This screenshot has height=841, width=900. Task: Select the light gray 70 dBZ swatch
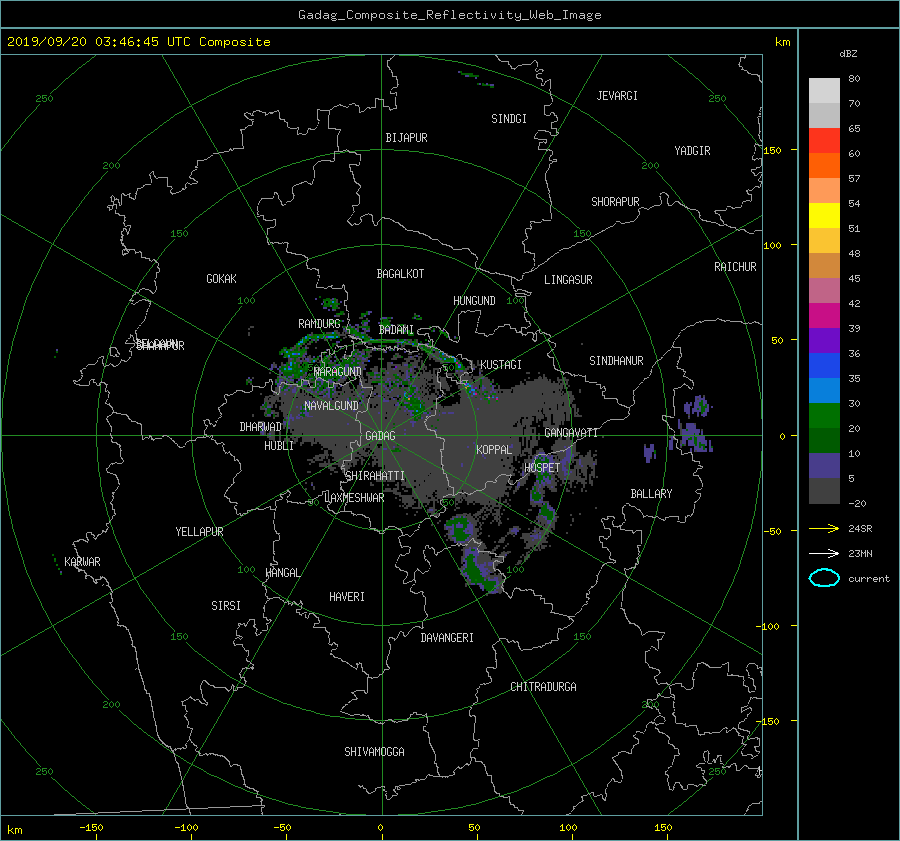(824, 91)
